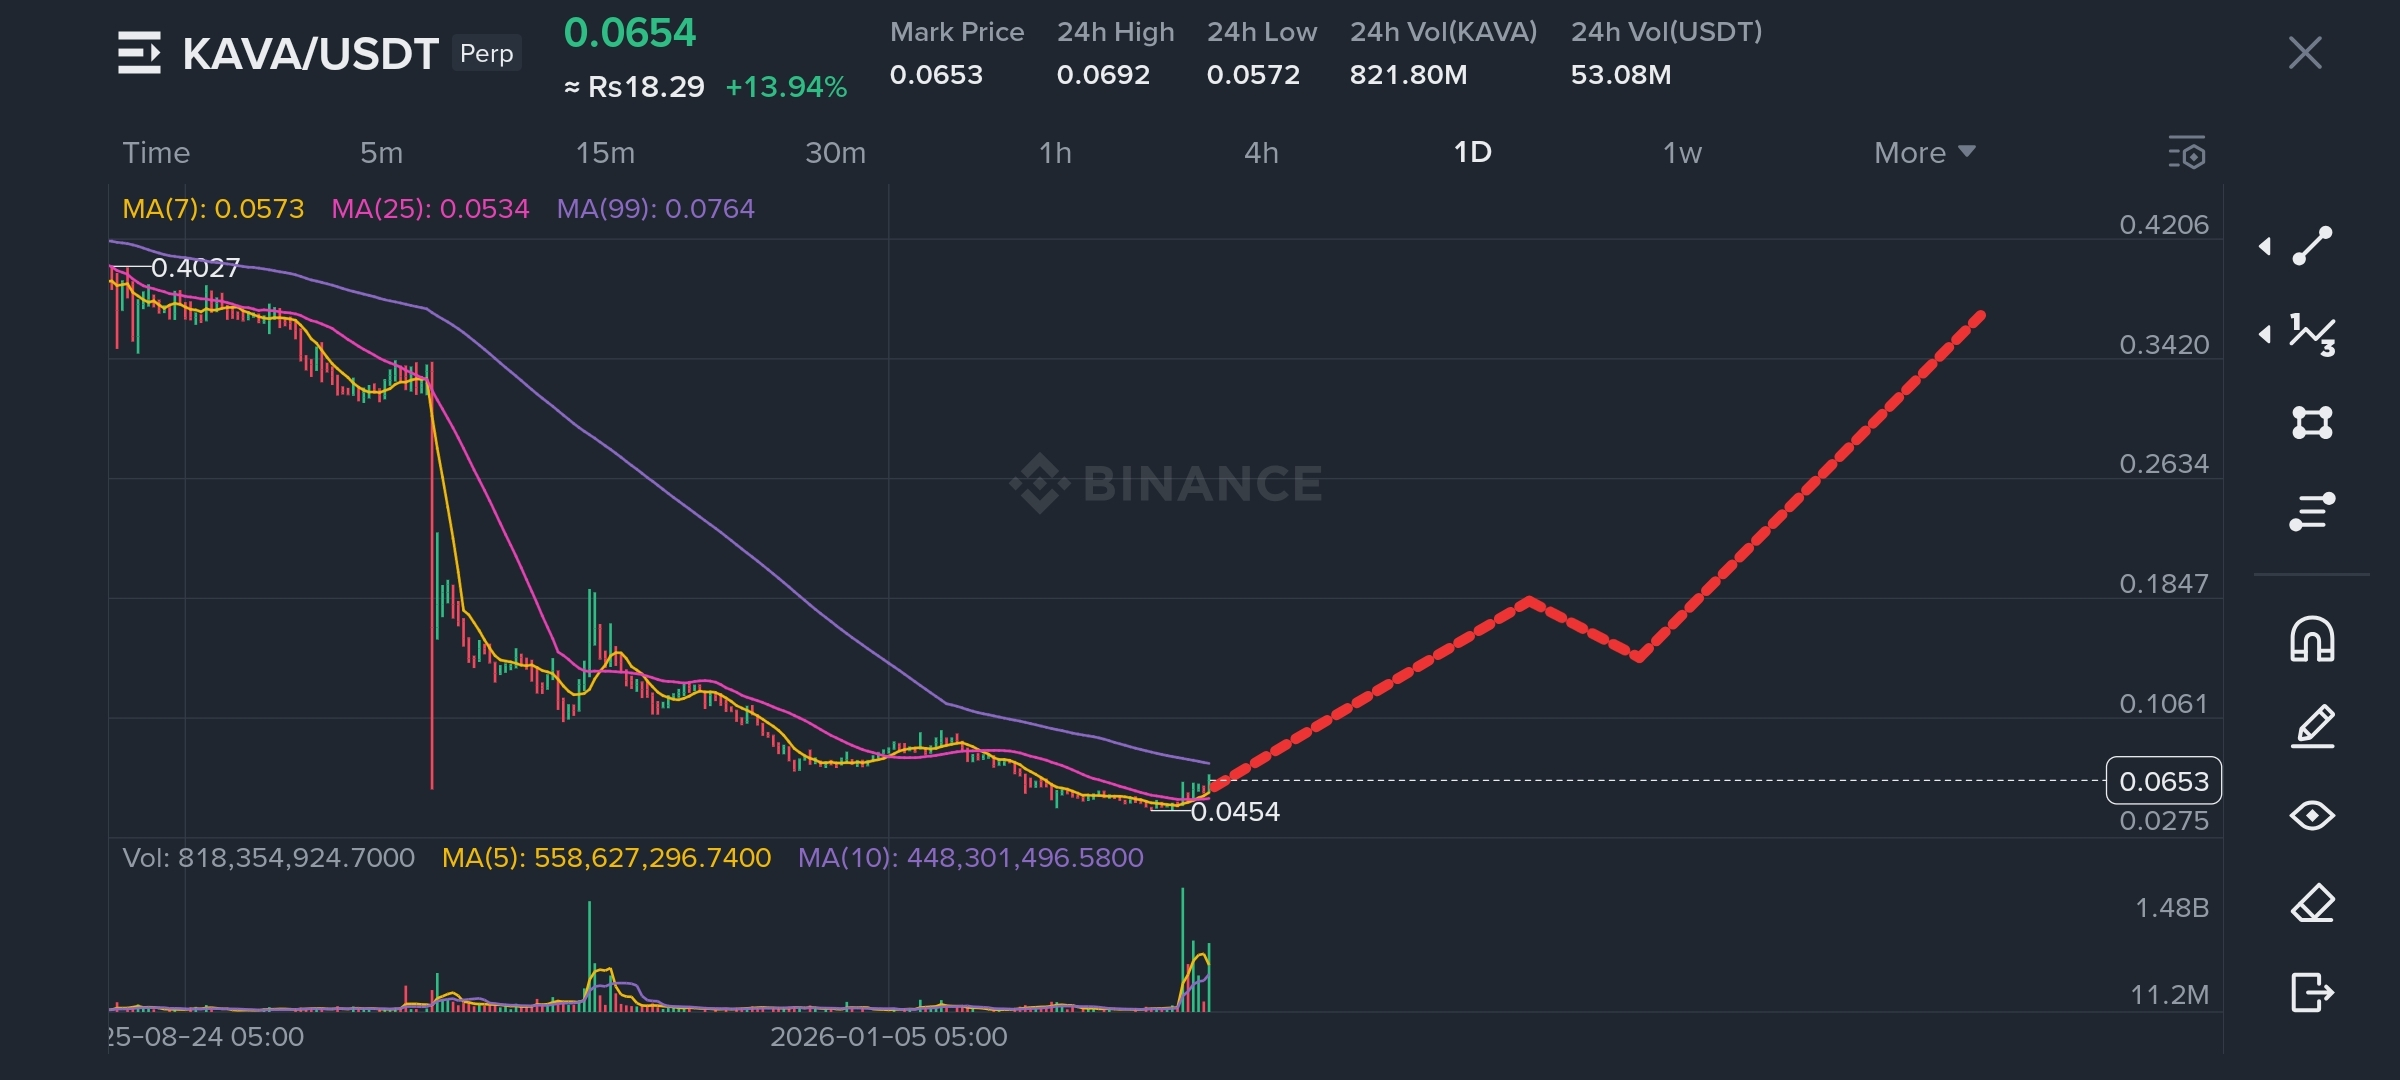The image size is (2400, 1080).
Task: Select the pencil brush drawing tool
Action: click(2312, 727)
